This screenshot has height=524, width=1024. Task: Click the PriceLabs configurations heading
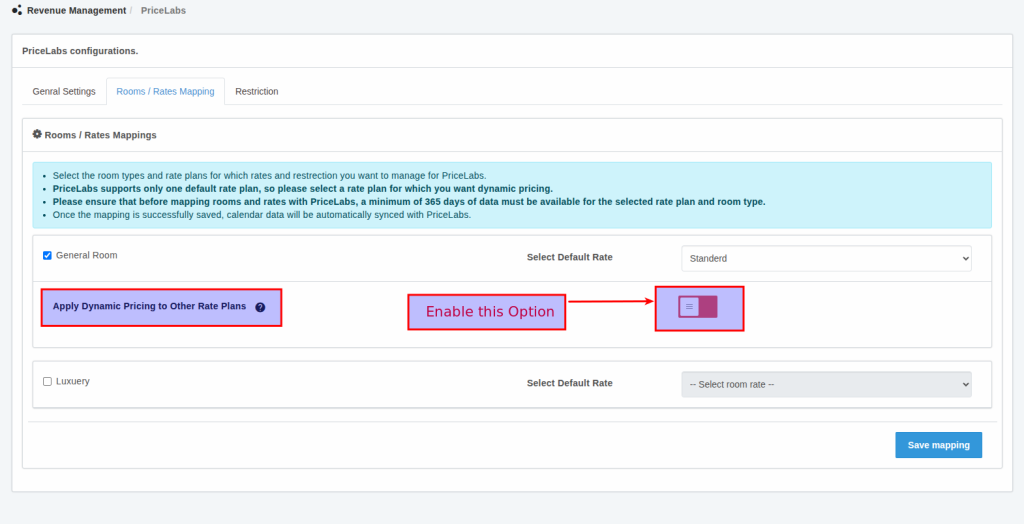tap(80, 50)
